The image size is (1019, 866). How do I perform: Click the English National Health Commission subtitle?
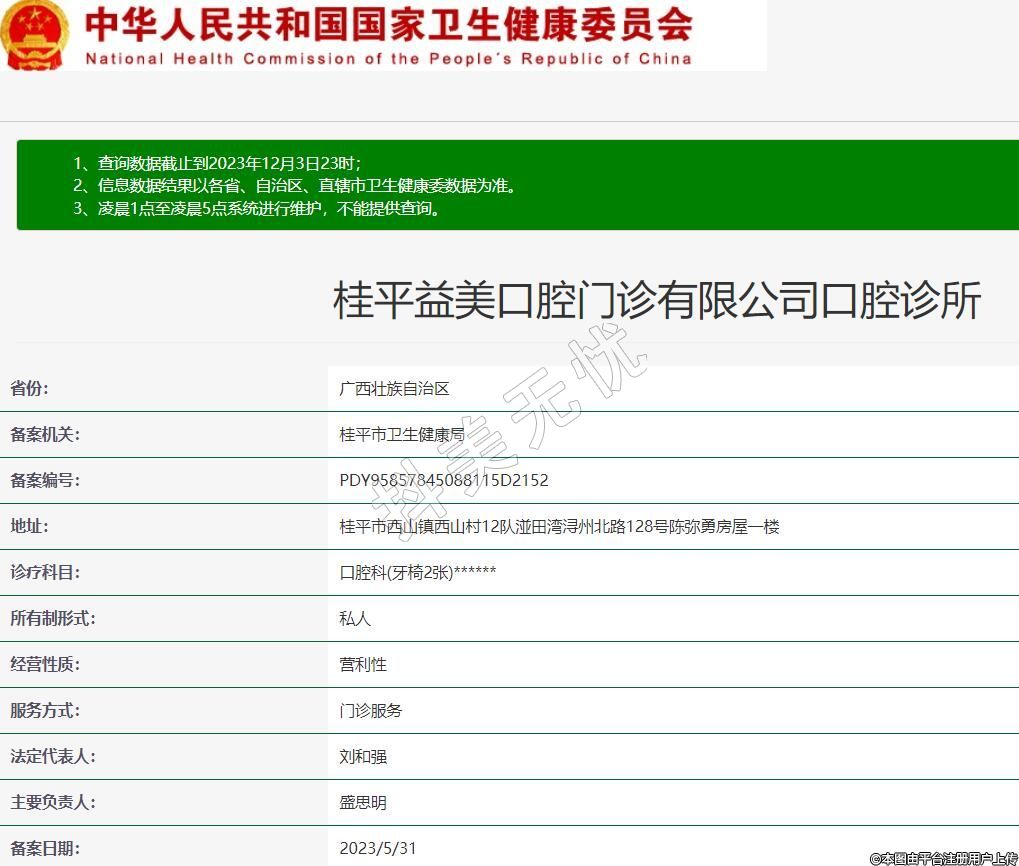pos(388,59)
